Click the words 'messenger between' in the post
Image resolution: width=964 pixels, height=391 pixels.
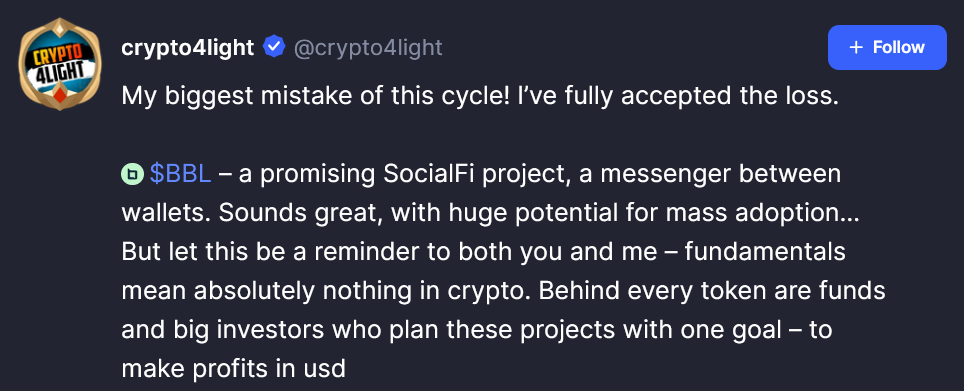(x=721, y=174)
